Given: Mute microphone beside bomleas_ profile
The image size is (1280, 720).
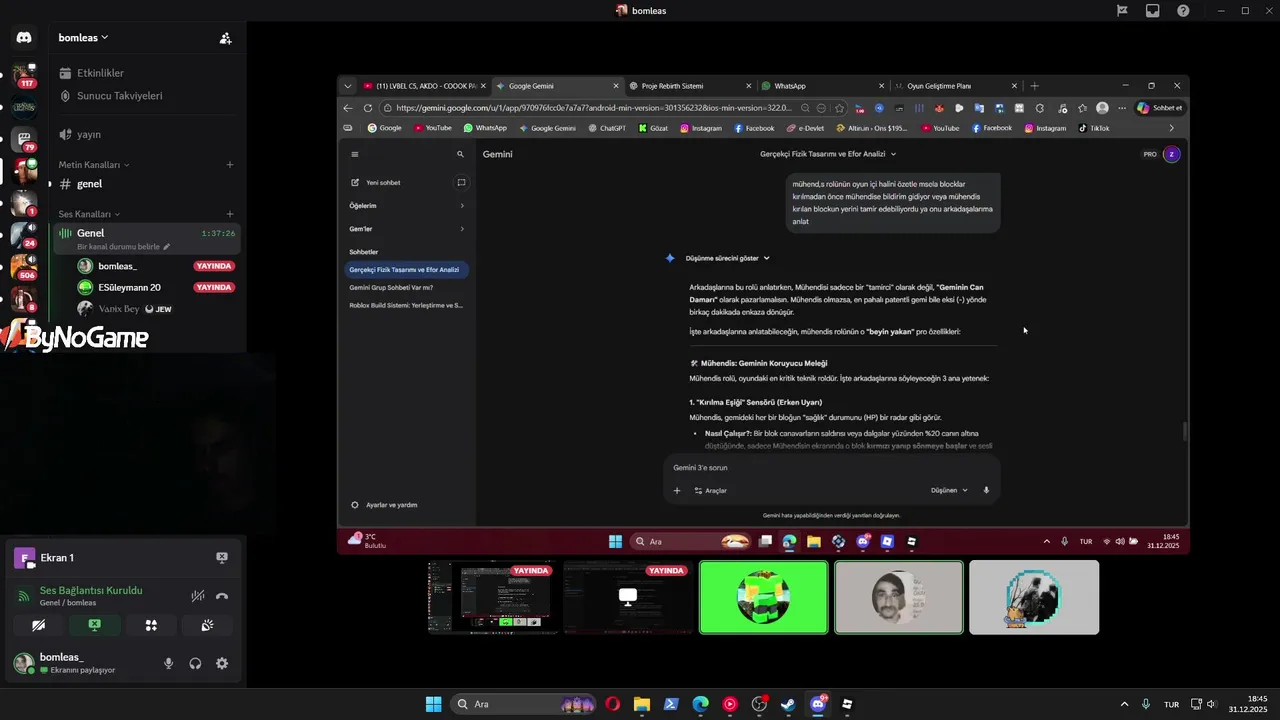Looking at the screenshot, I should (x=168, y=663).
